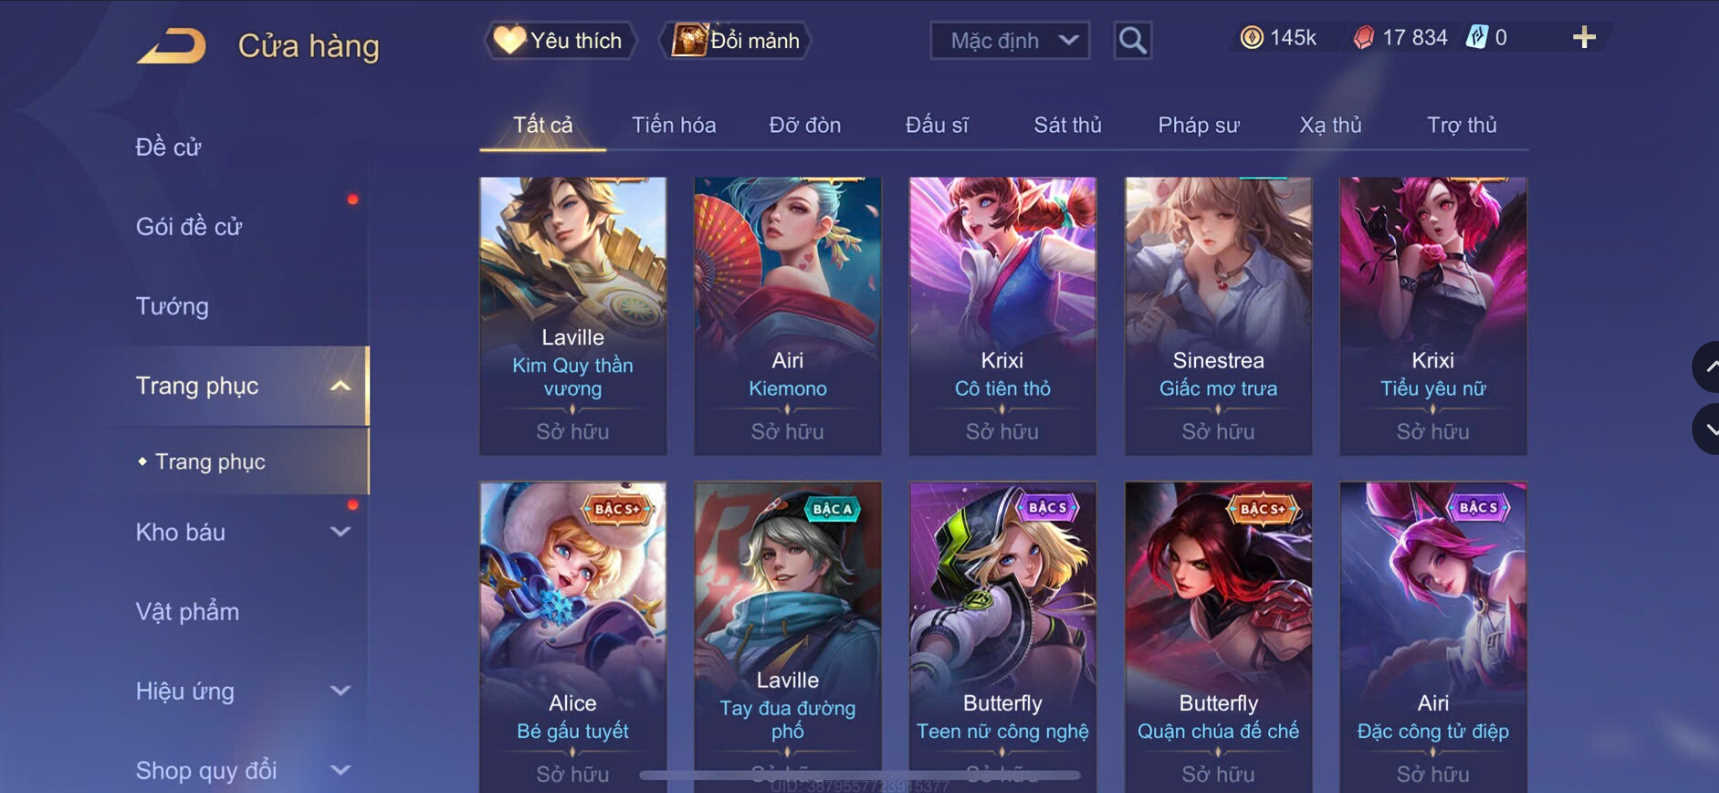The image size is (1719, 793).
Task: Tap the blue ticket currency icon
Action: 1476,38
